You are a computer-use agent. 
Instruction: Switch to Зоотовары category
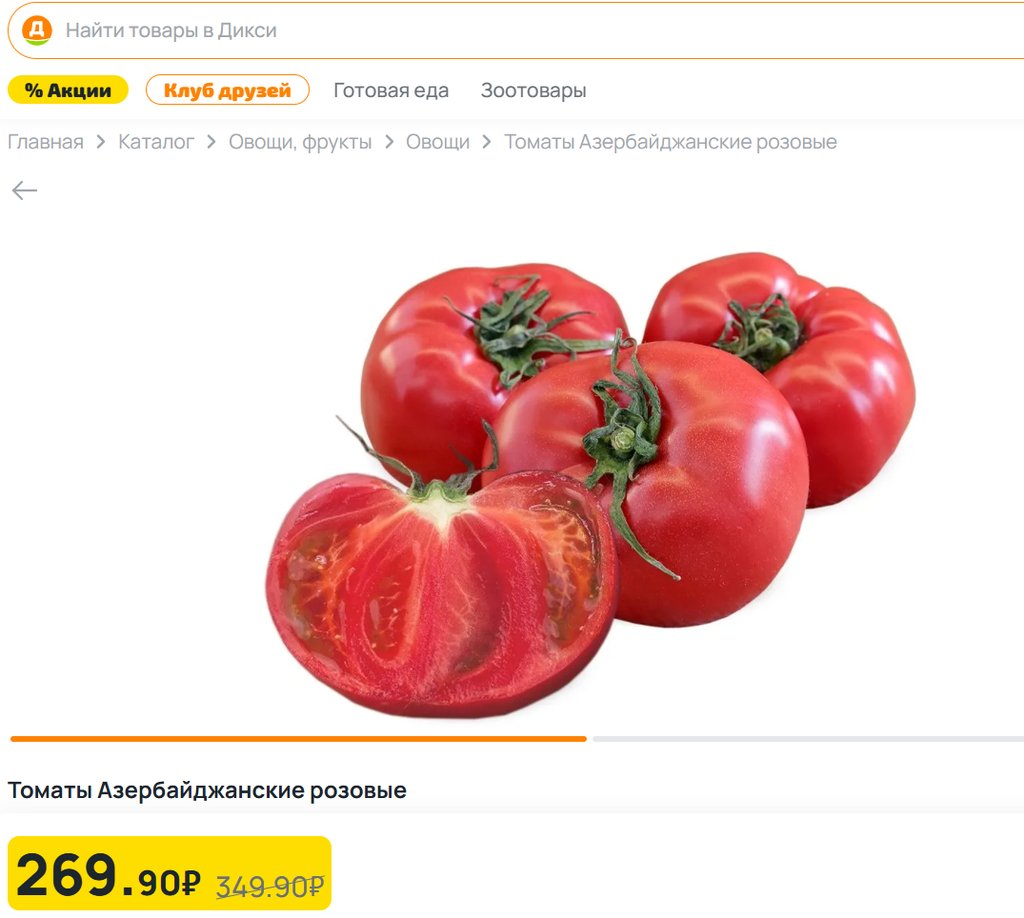[x=534, y=90]
